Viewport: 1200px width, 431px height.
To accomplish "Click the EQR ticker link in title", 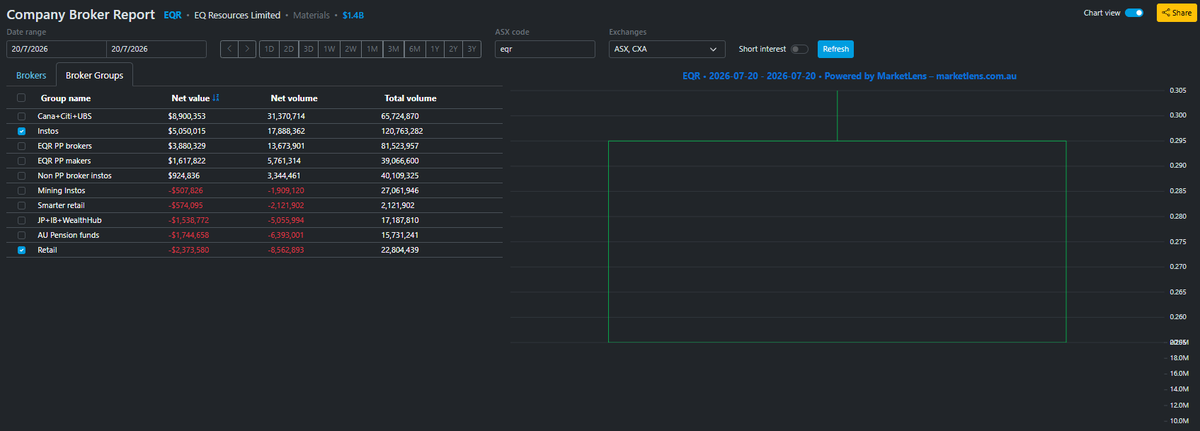I will pyautogui.click(x=172, y=15).
